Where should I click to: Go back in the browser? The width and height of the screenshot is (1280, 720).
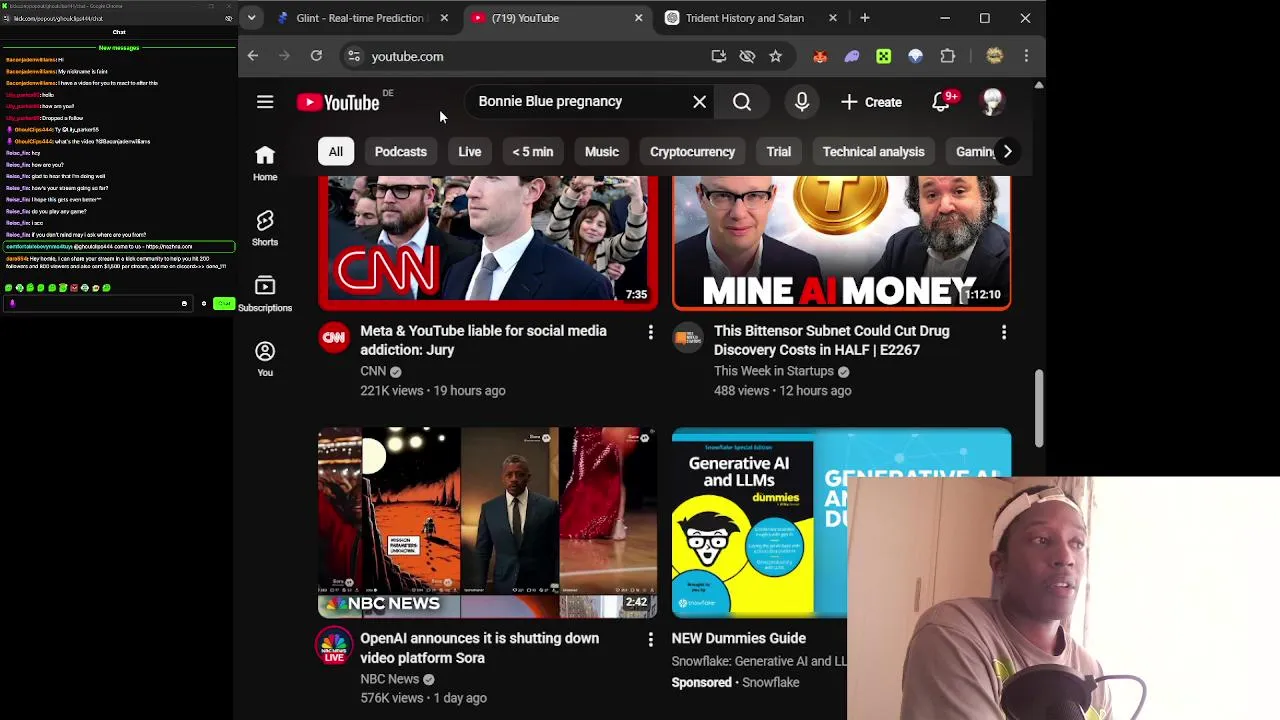click(253, 56)
